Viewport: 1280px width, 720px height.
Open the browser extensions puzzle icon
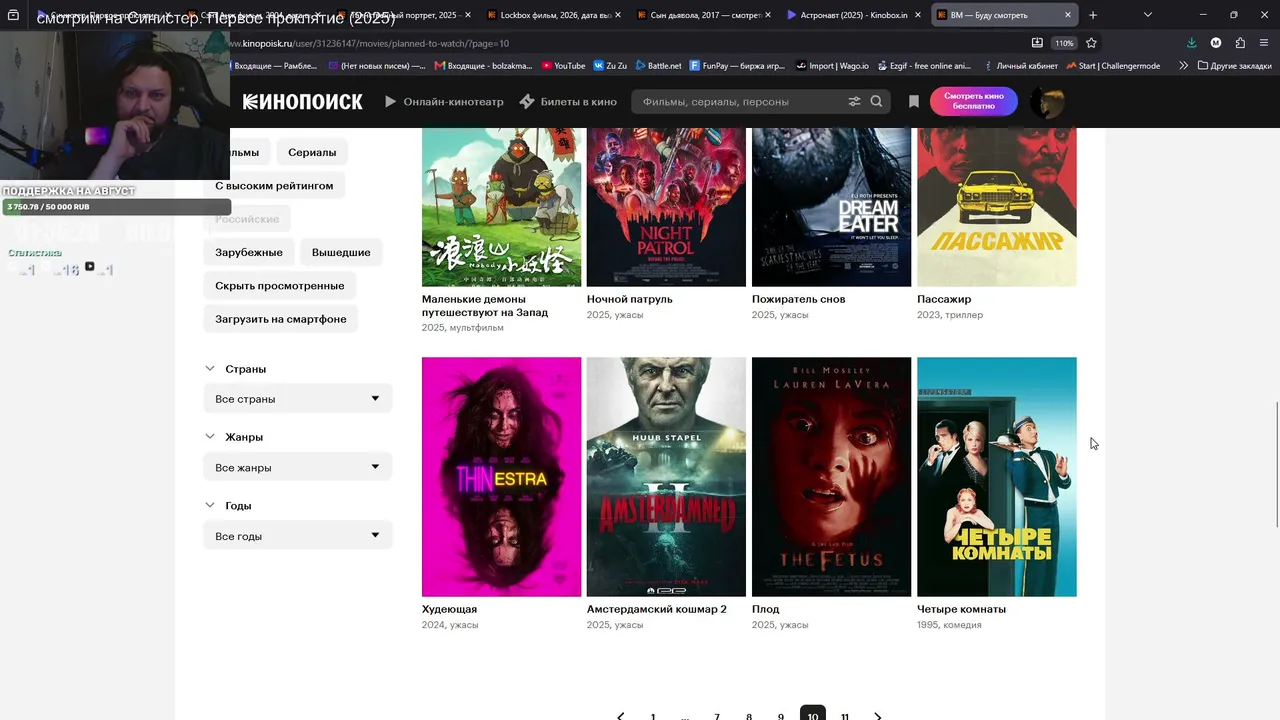(1240, 43)
